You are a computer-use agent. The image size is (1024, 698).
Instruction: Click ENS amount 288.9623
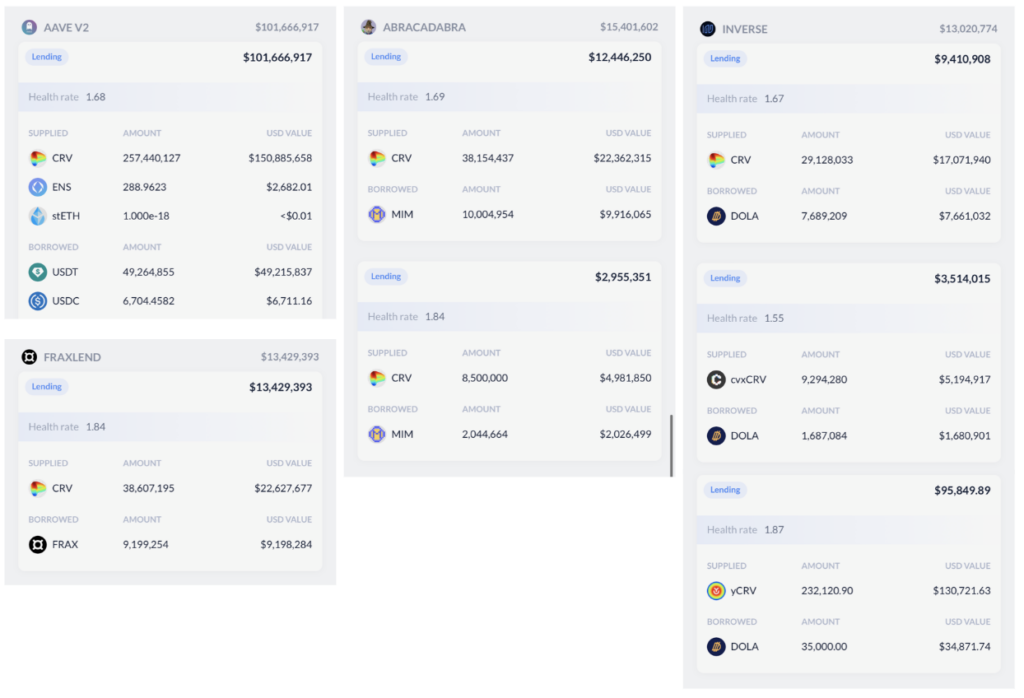tap(144, 187)
